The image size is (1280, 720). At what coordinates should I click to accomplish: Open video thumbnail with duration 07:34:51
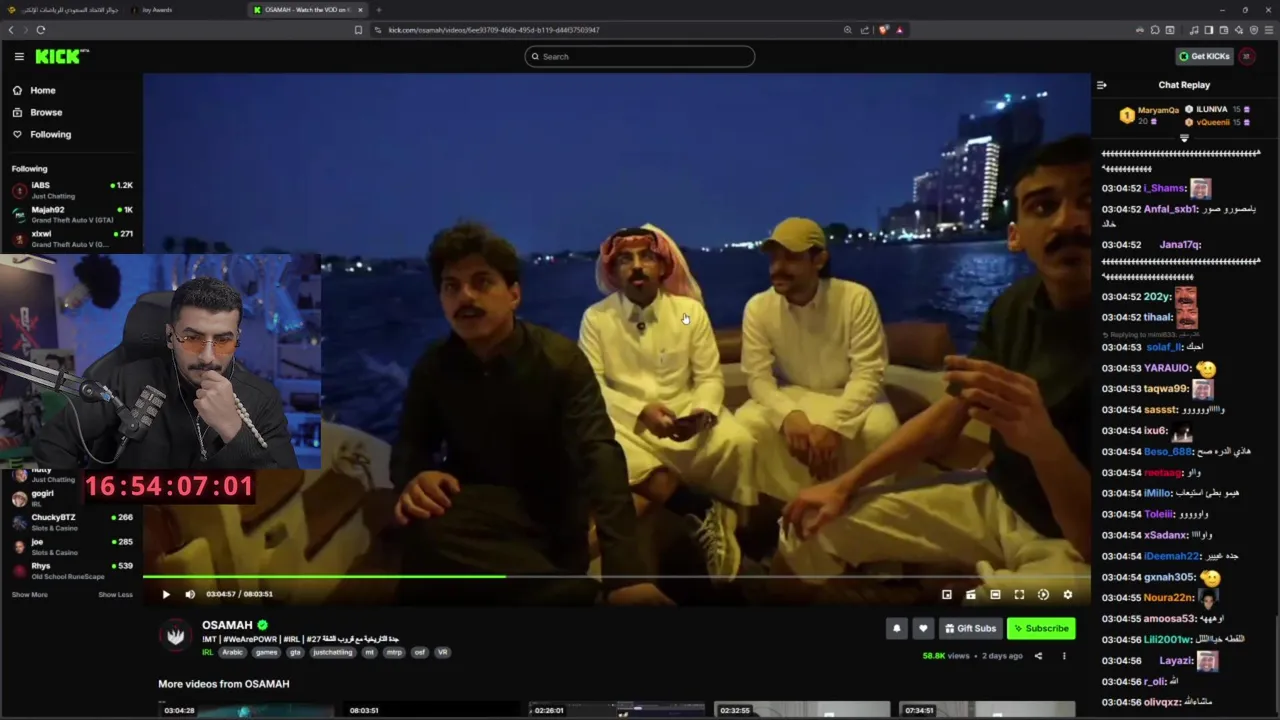(987, 709)
